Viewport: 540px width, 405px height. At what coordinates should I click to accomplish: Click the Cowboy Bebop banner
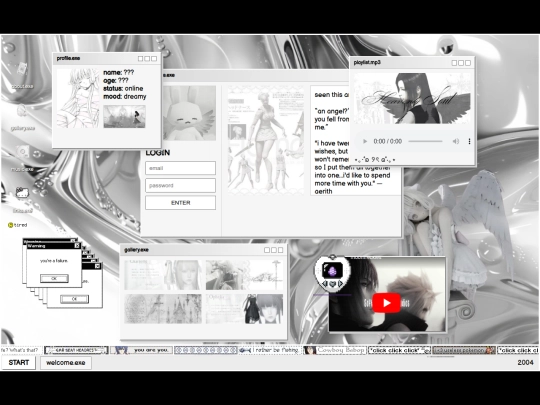334,350
